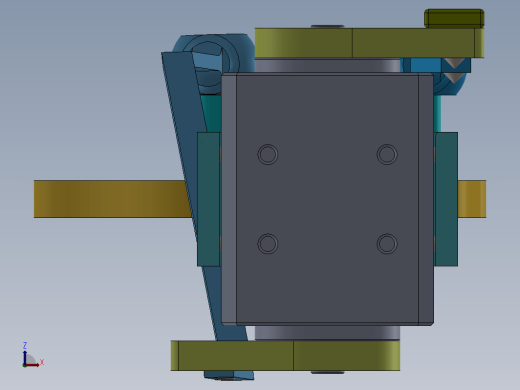This screenshot has height=390, width=520.
Task: Select the olive bottom plate
Action: 285,355
